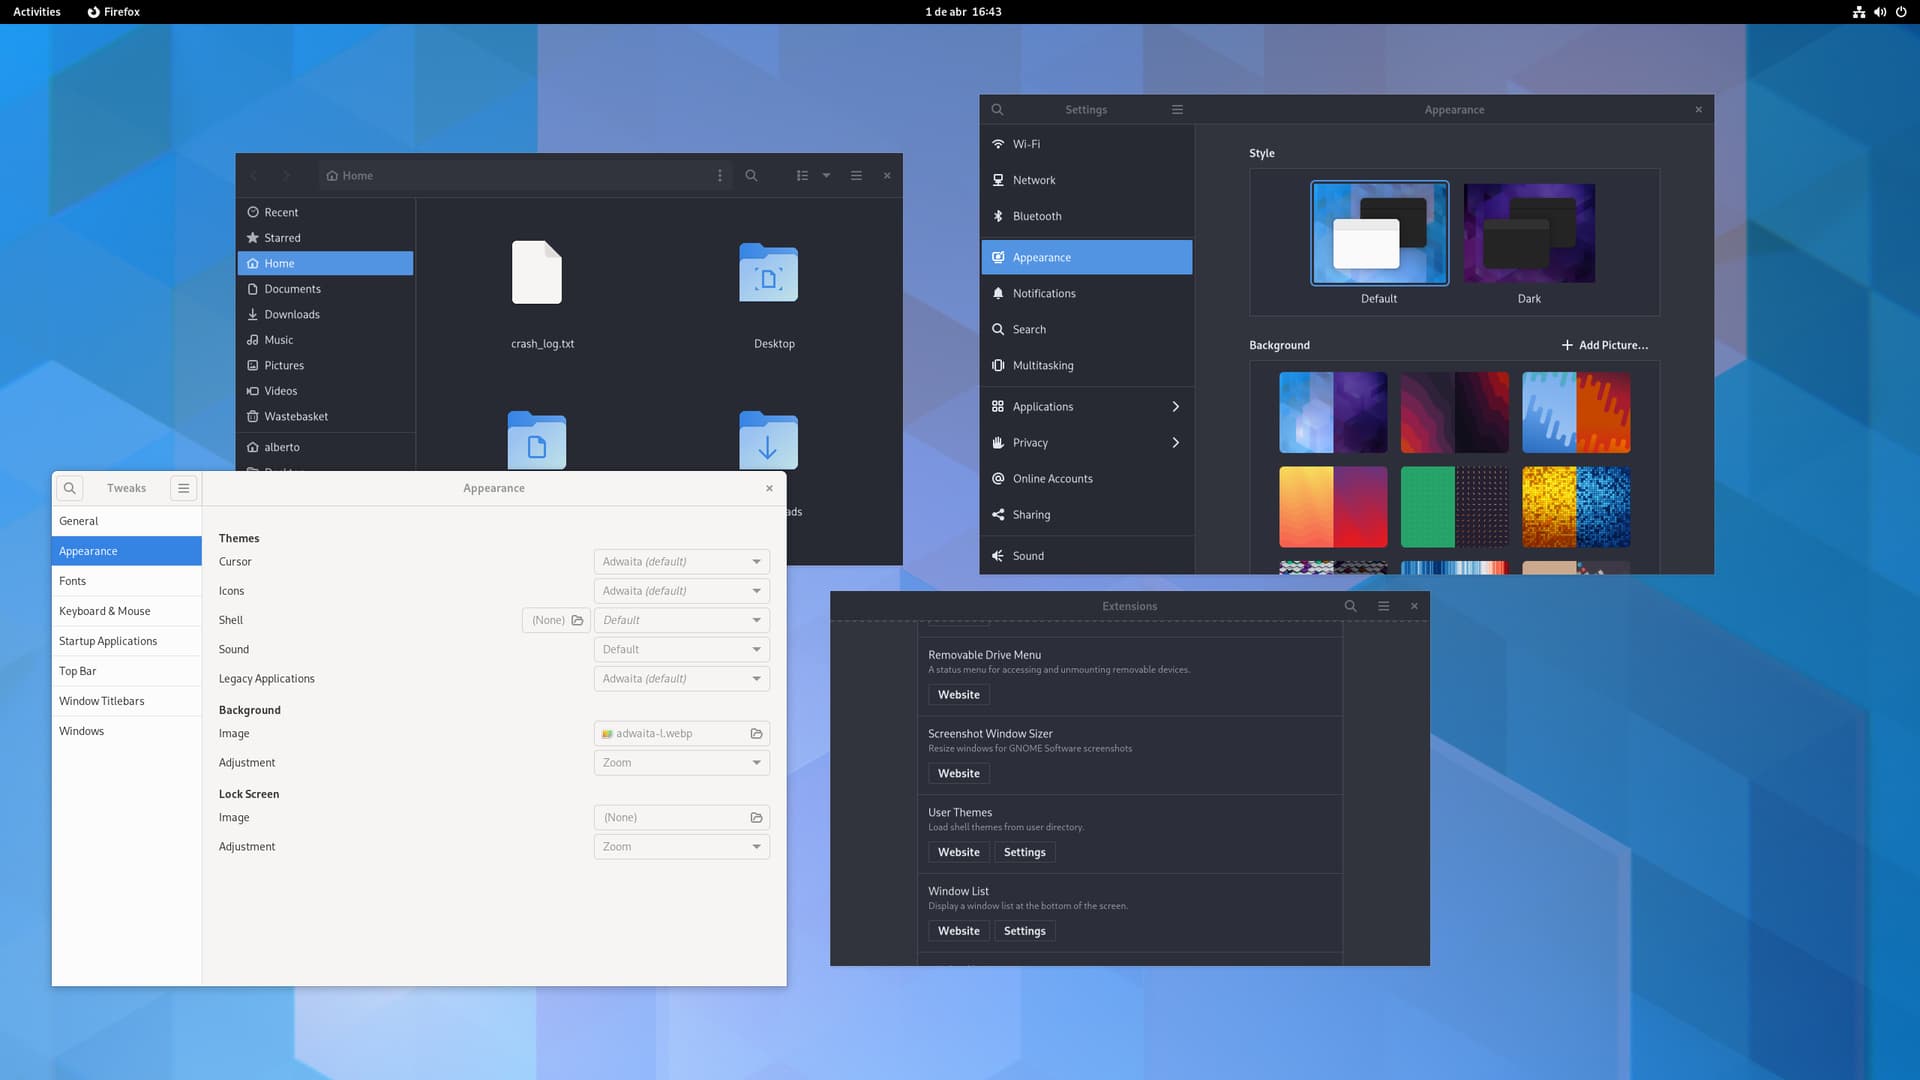This screenshot has height=1080, width=1920.
Task: Toggle list view icon in Files window
Action: pyautogui.click(x=802, y=175)
